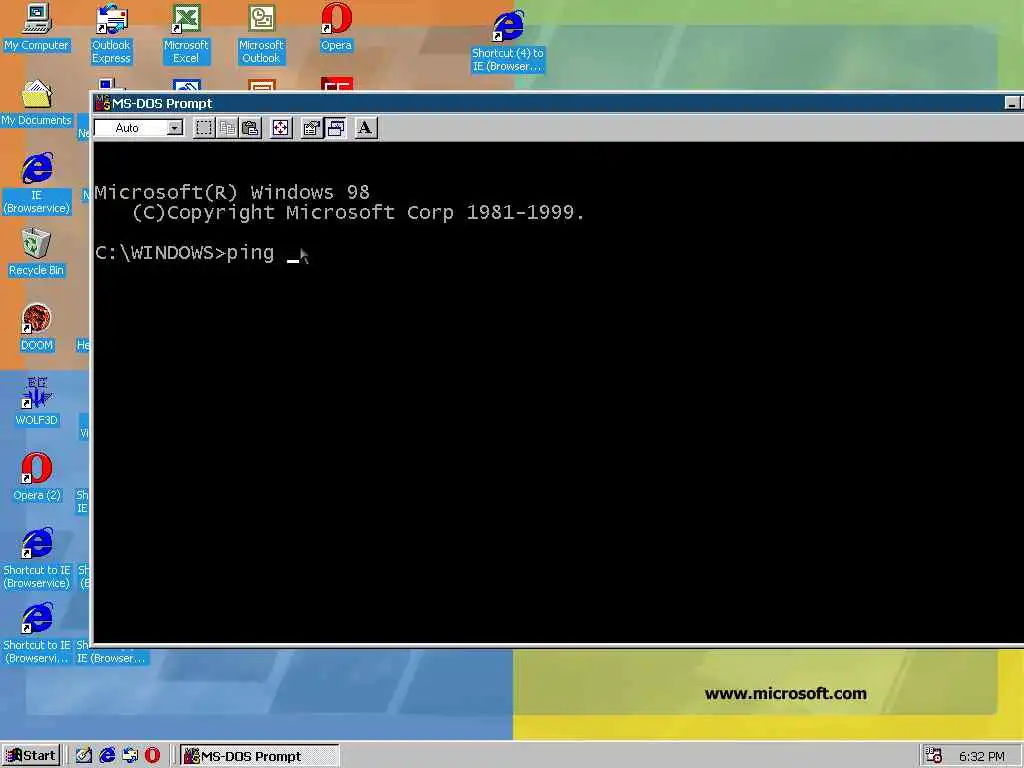Click the command line after 'ping'
Image resolution: width=1024 pixels, height=768 pixels.
coord(293,253)
